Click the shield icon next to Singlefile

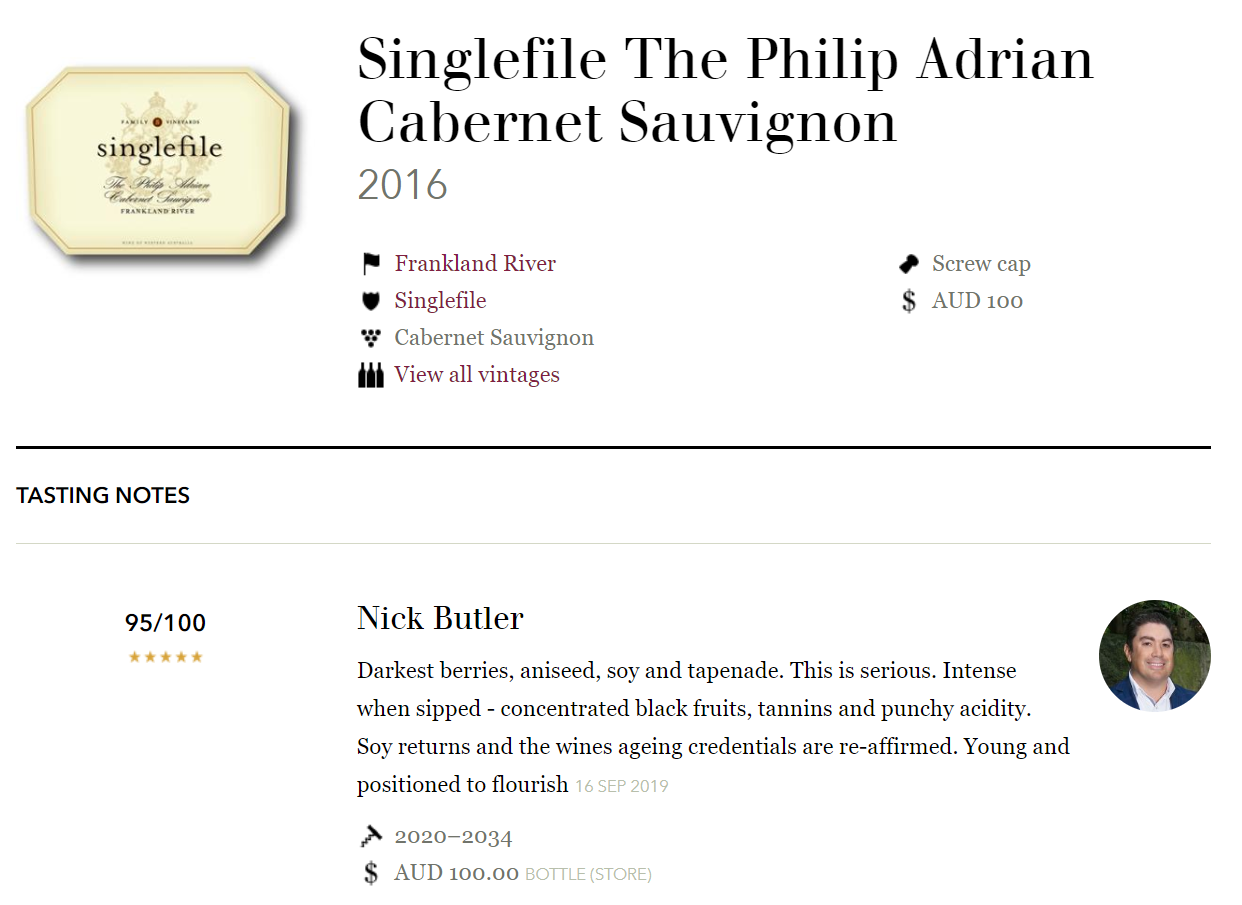[371, 301]
